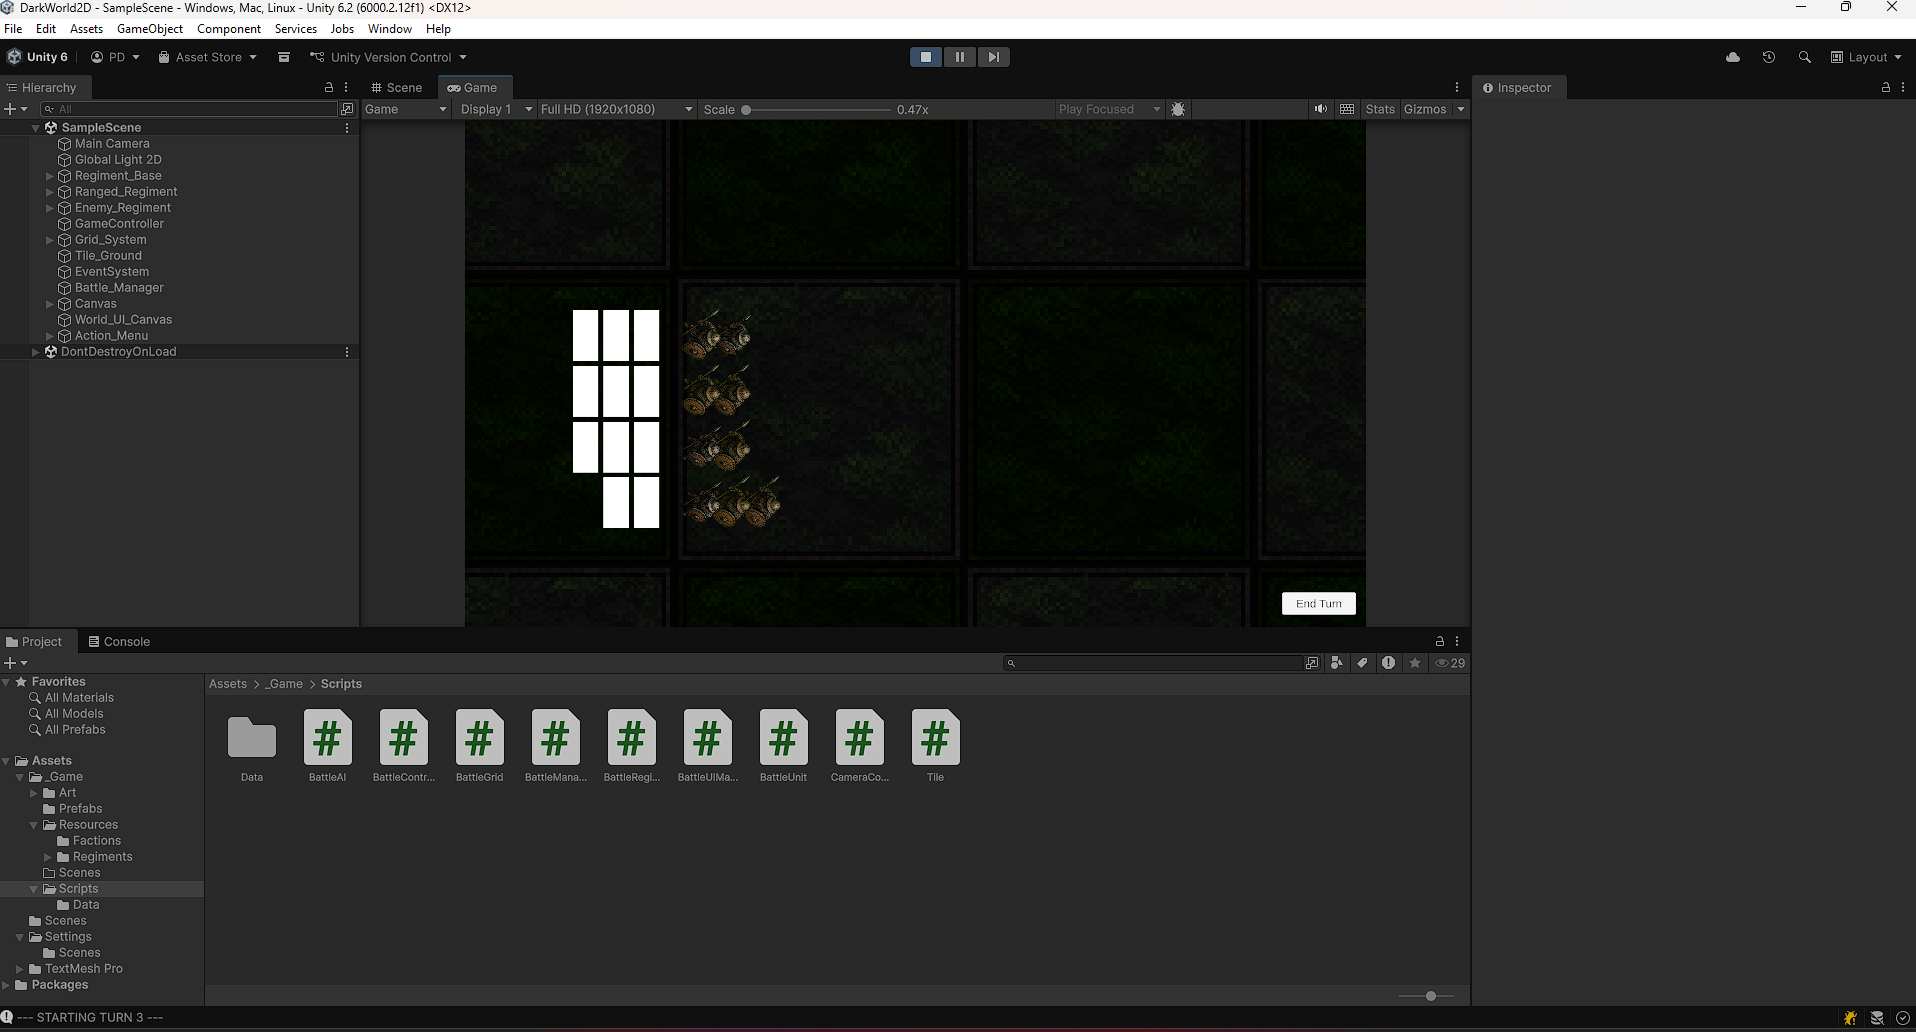Screen dimensions: 1916x1032
Task: Mute audio in Game view
Action: point(1321,109)
